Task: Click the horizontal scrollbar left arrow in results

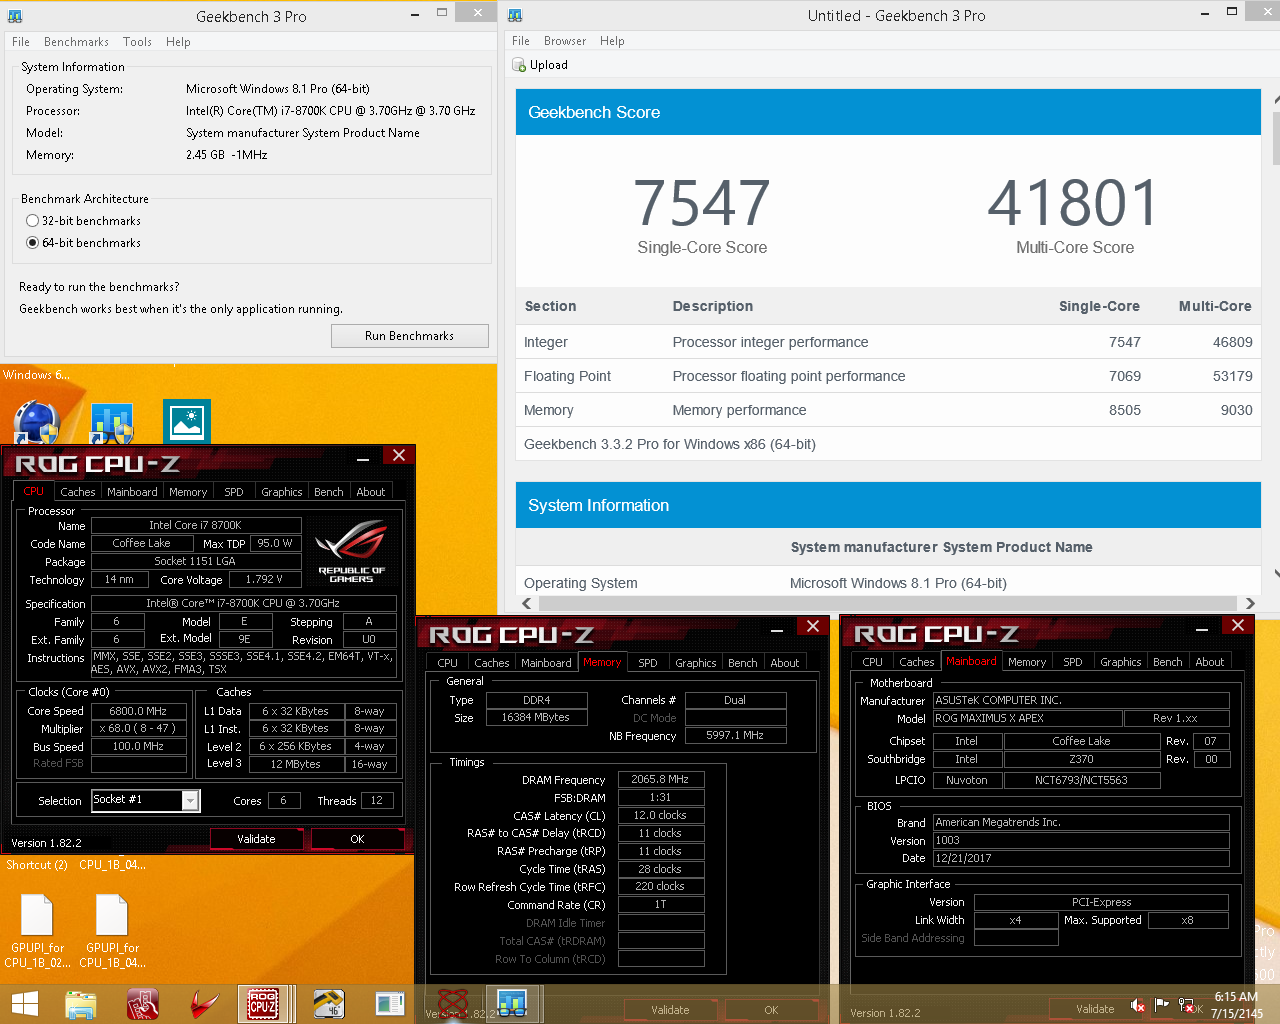Action: (x=528, y=603)
